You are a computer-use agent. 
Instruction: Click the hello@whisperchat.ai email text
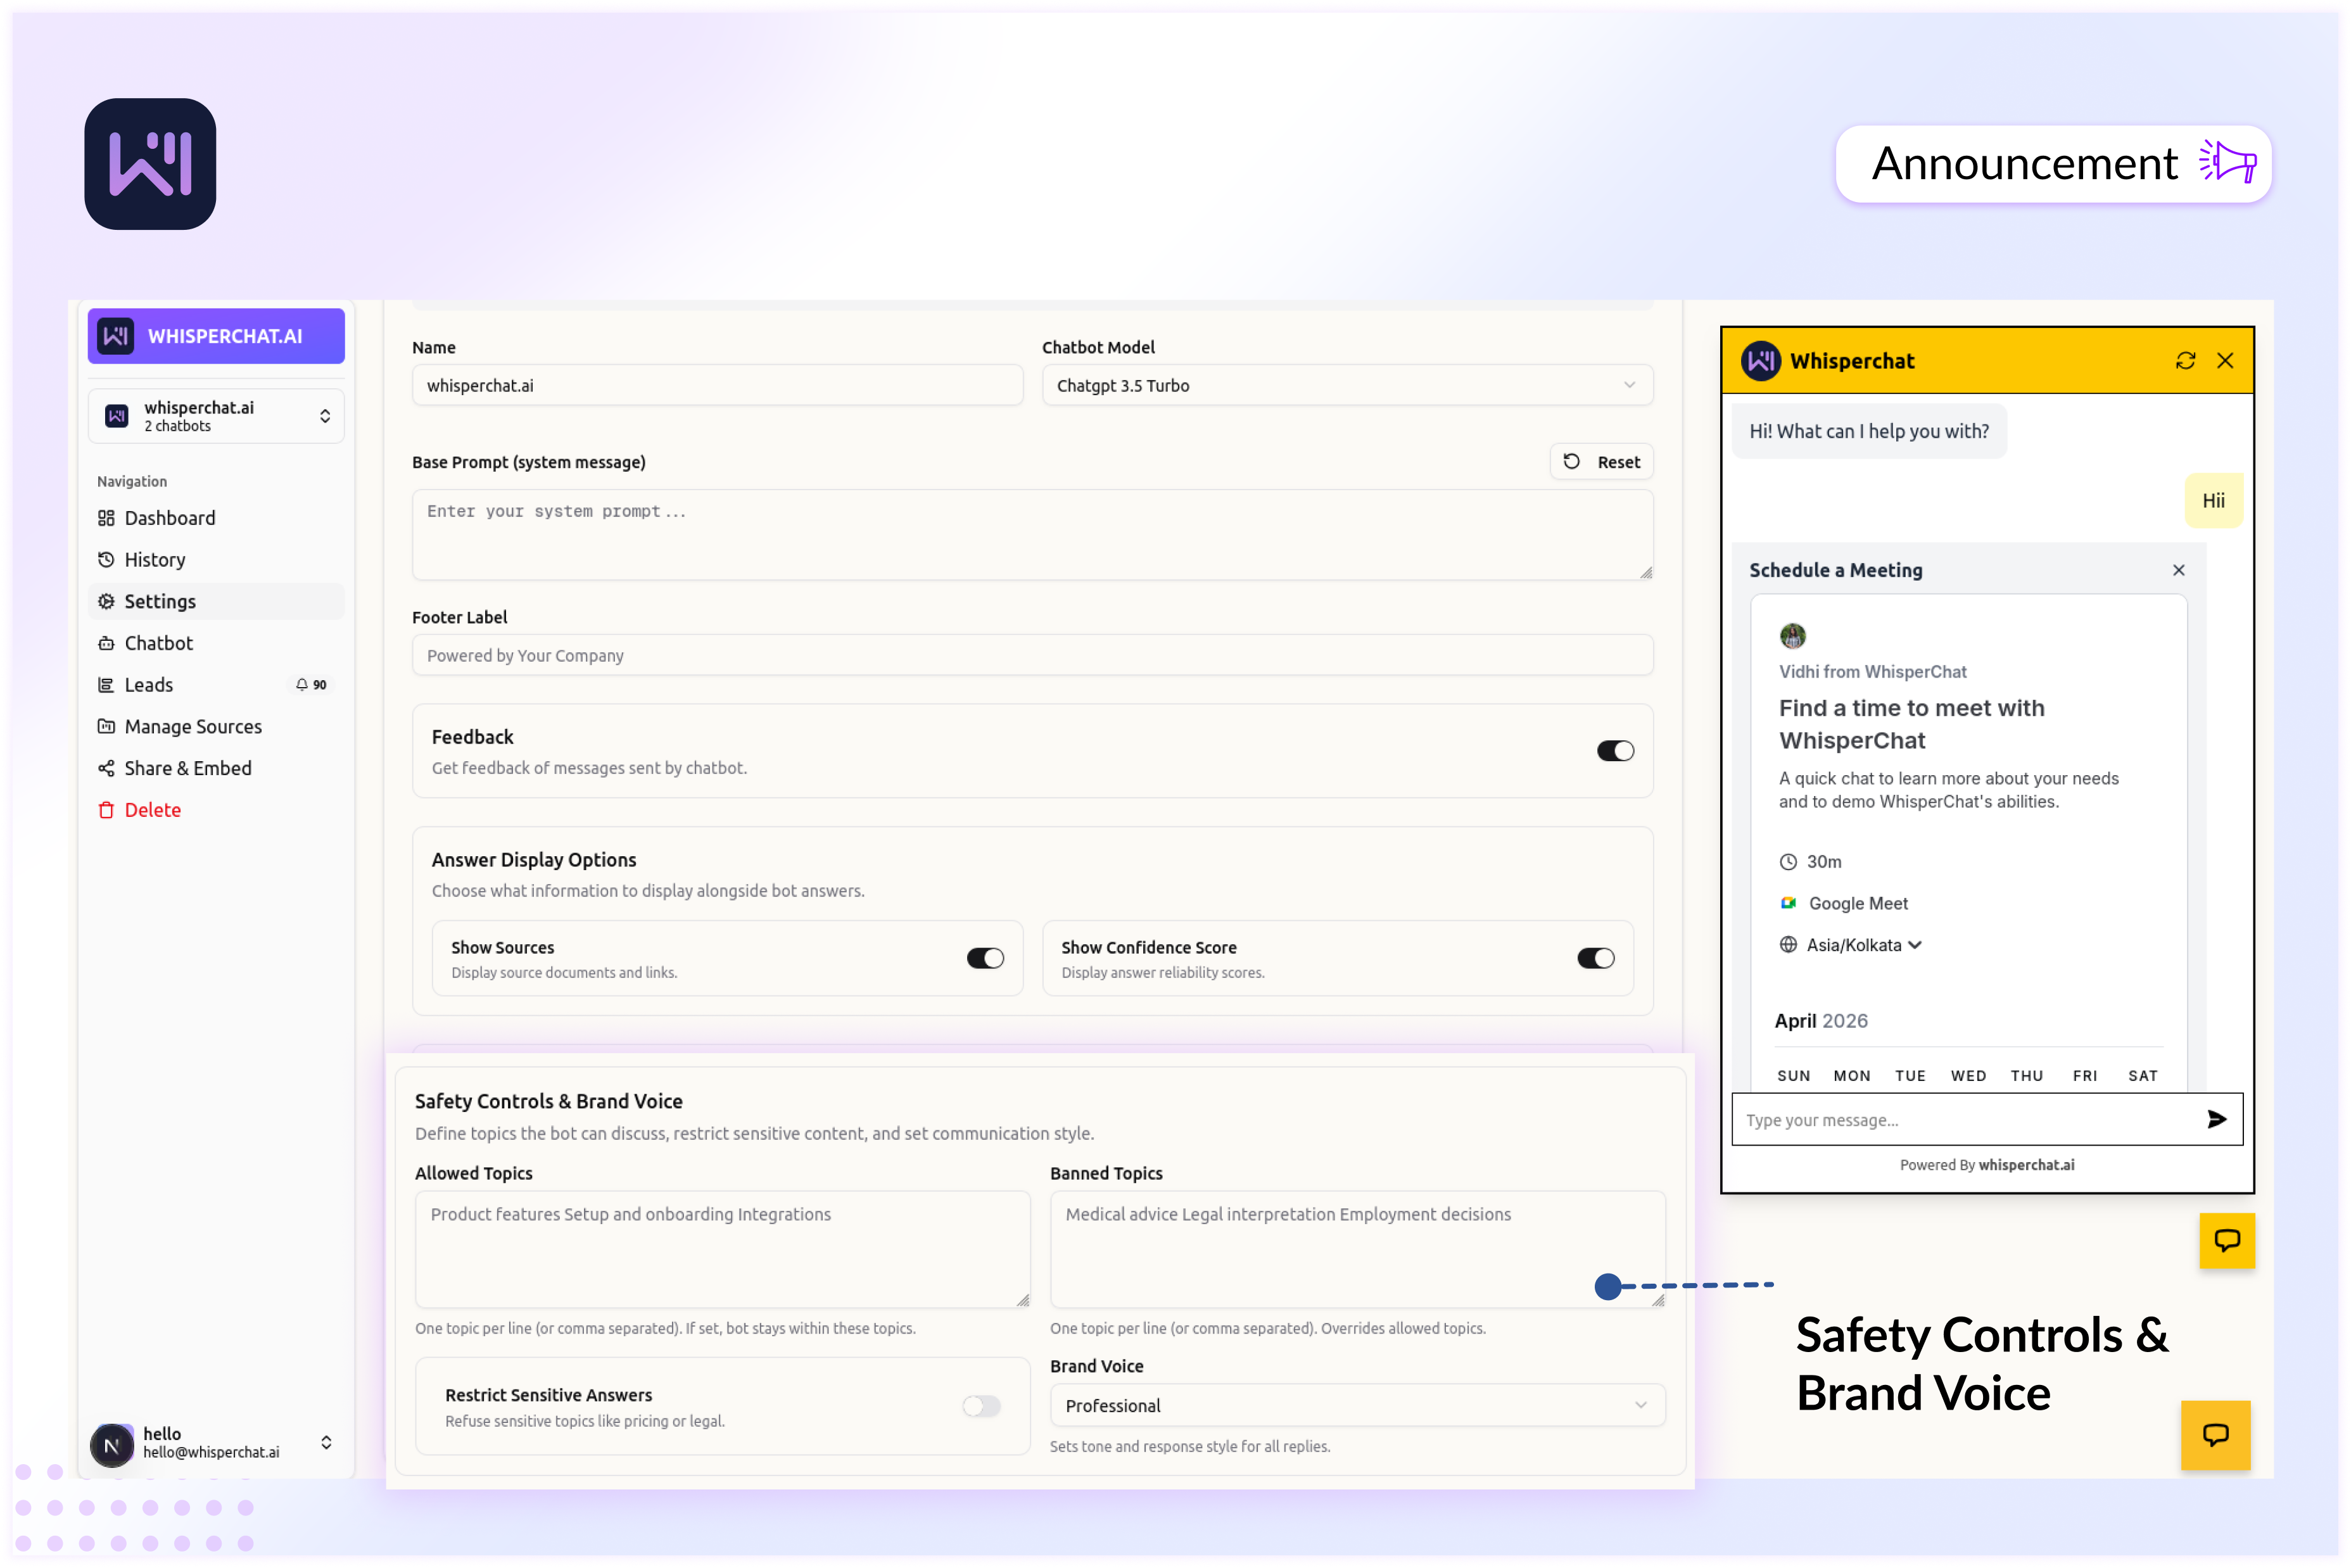coord(211,1453)
